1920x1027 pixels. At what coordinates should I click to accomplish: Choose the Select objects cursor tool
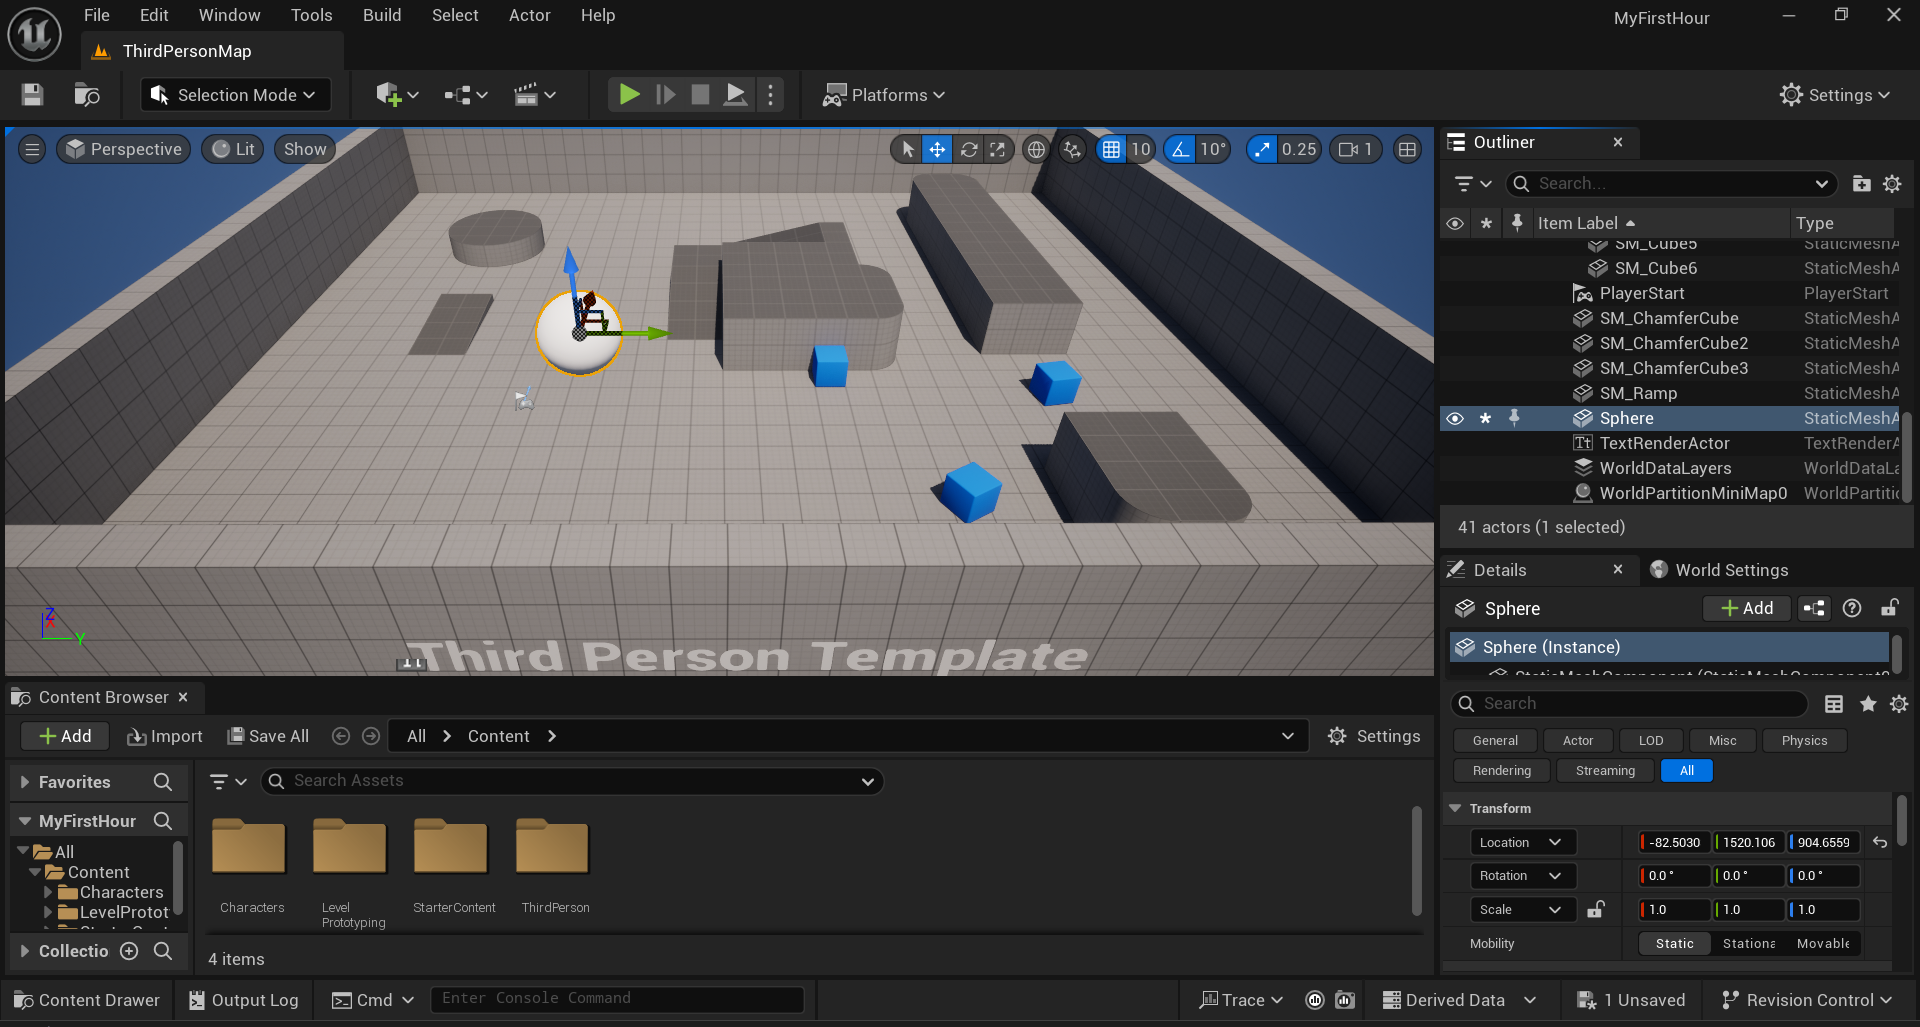point(907,149)
